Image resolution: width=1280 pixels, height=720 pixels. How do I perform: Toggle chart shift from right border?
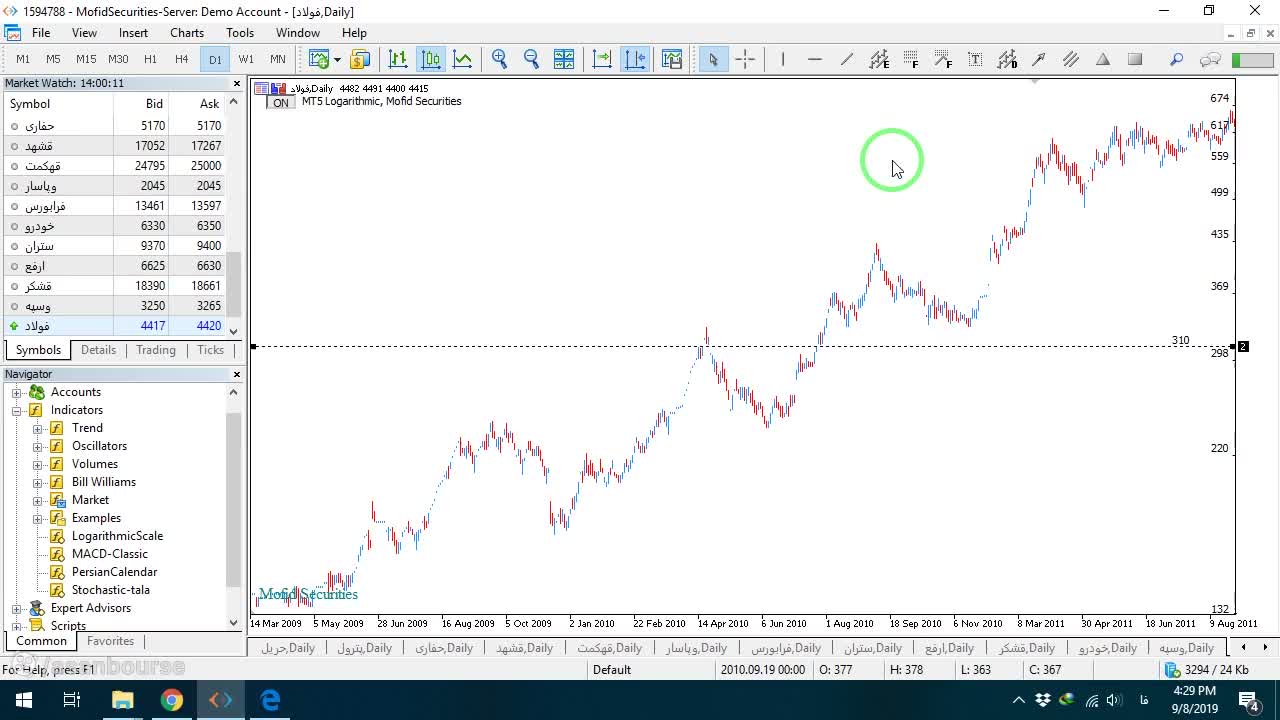click(635, 59)
